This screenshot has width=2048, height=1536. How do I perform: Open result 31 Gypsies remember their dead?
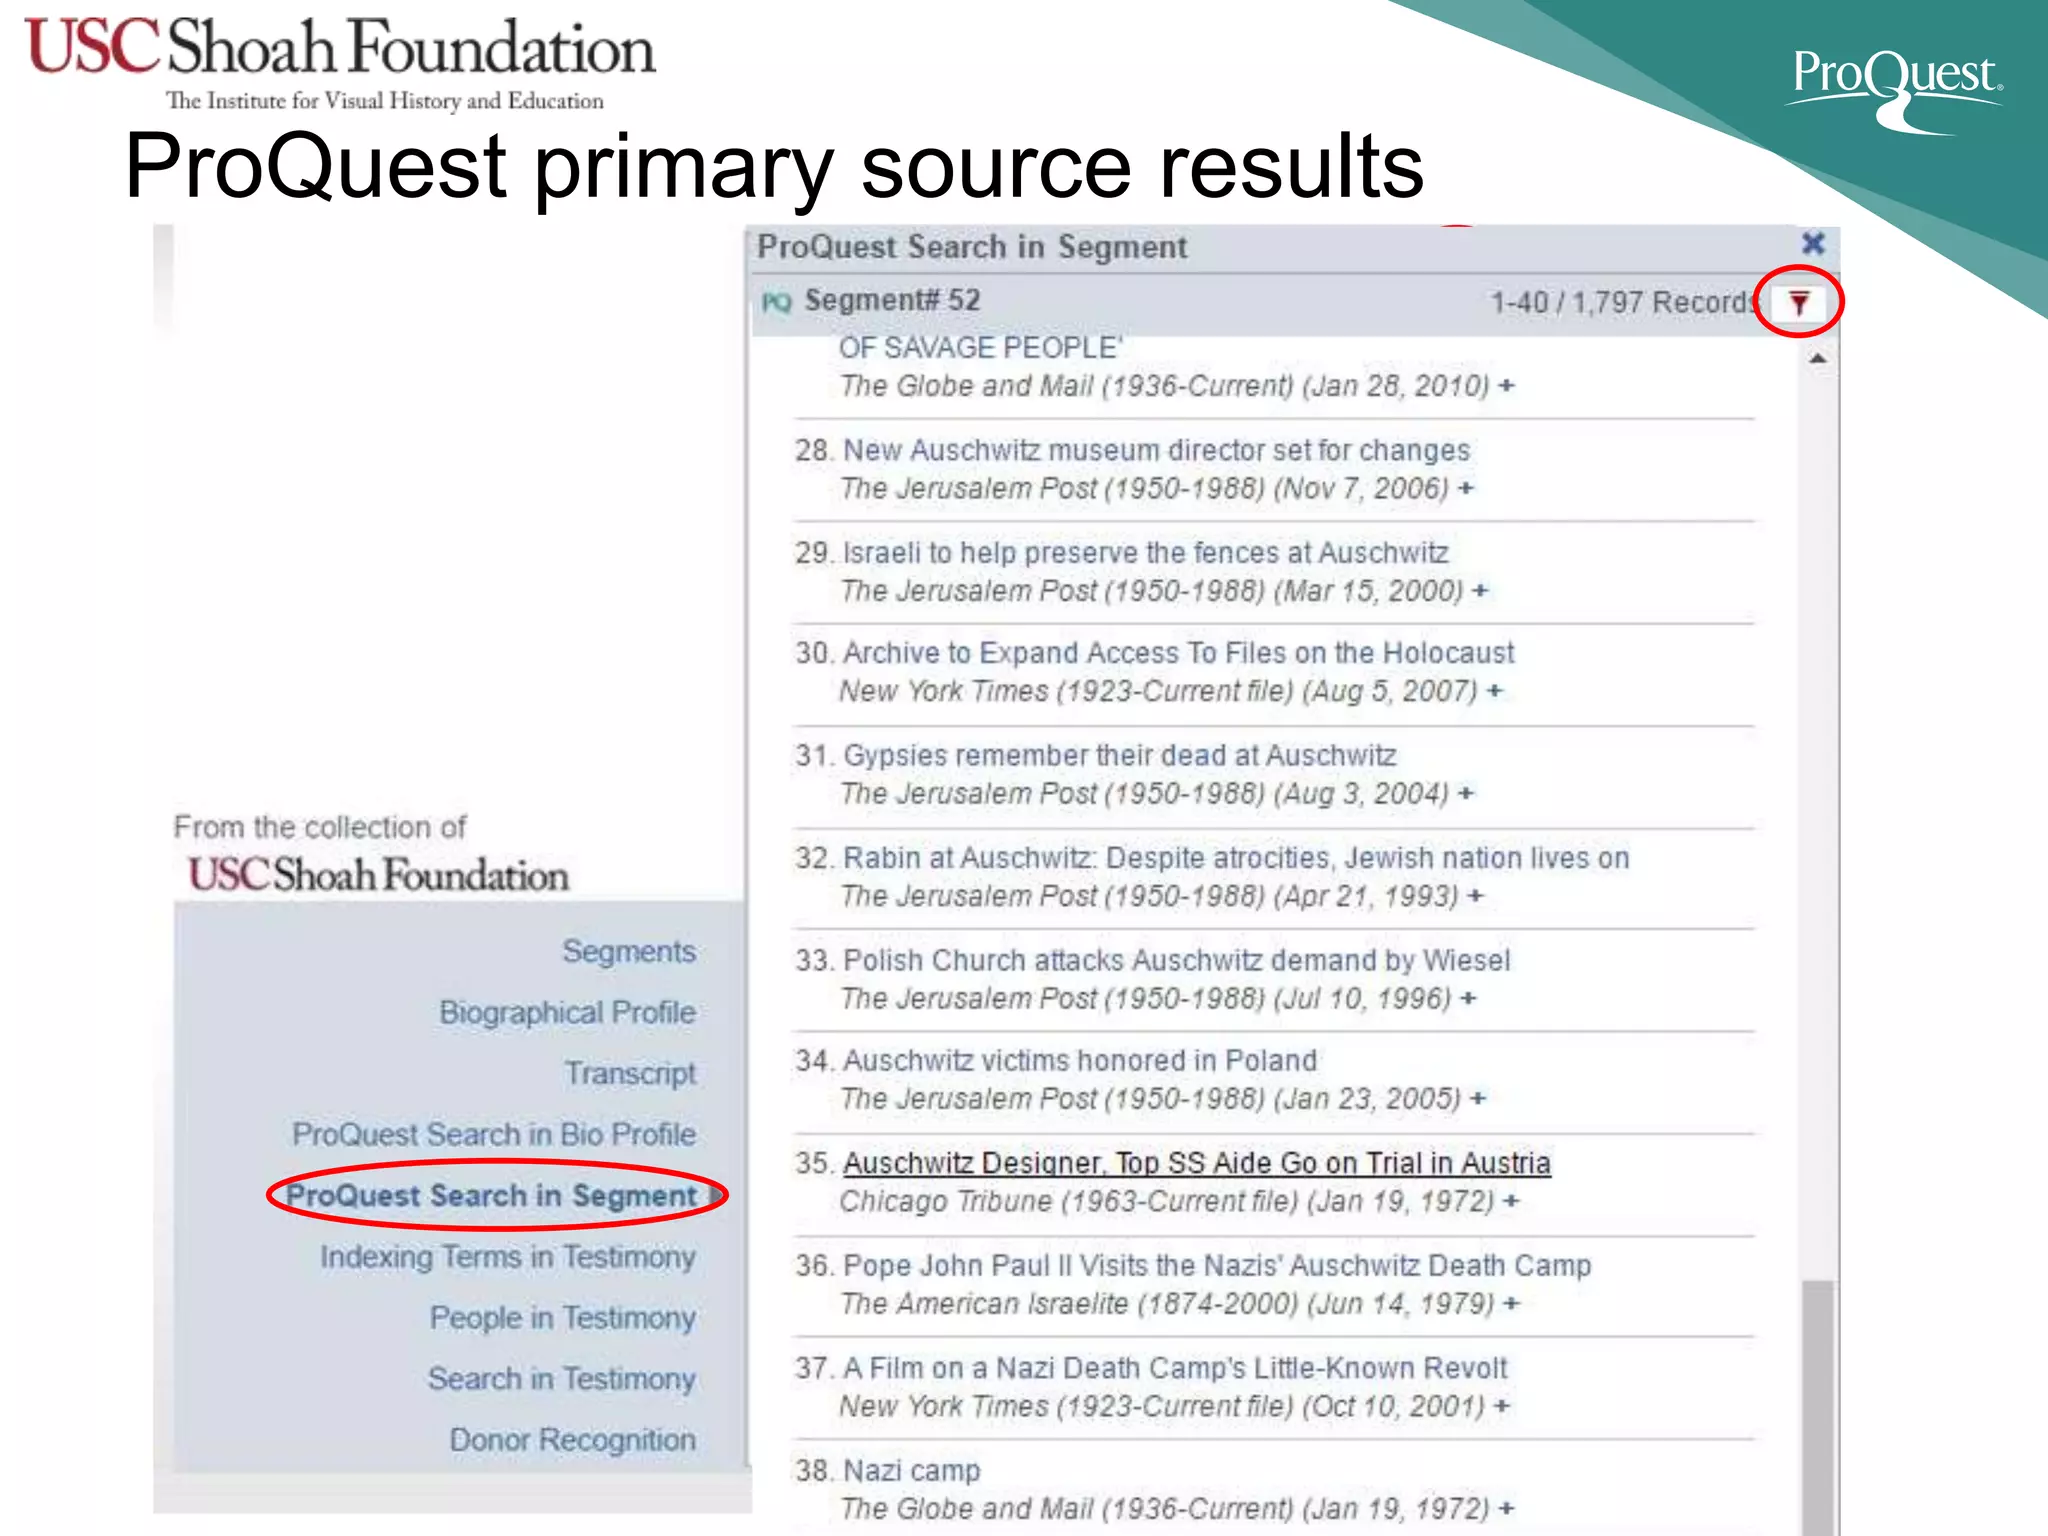[x=1120, y=755]
